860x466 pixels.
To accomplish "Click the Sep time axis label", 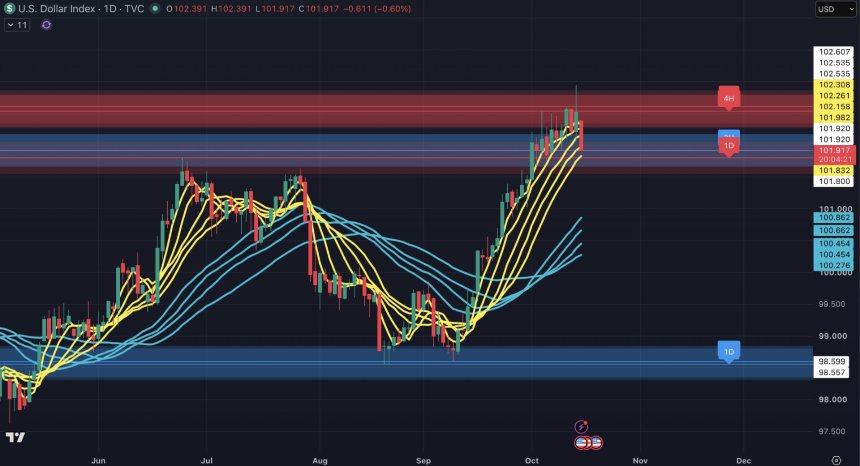I will [x=423, y=461].
